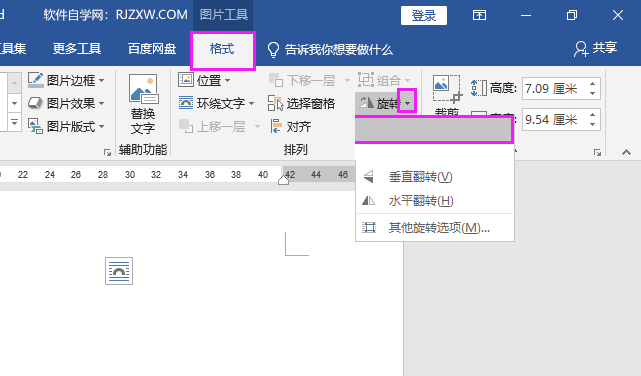The height and width of the screenshot is (376, 641).
Task: Click the 图片版式 icon
Action: coord(35,126)
